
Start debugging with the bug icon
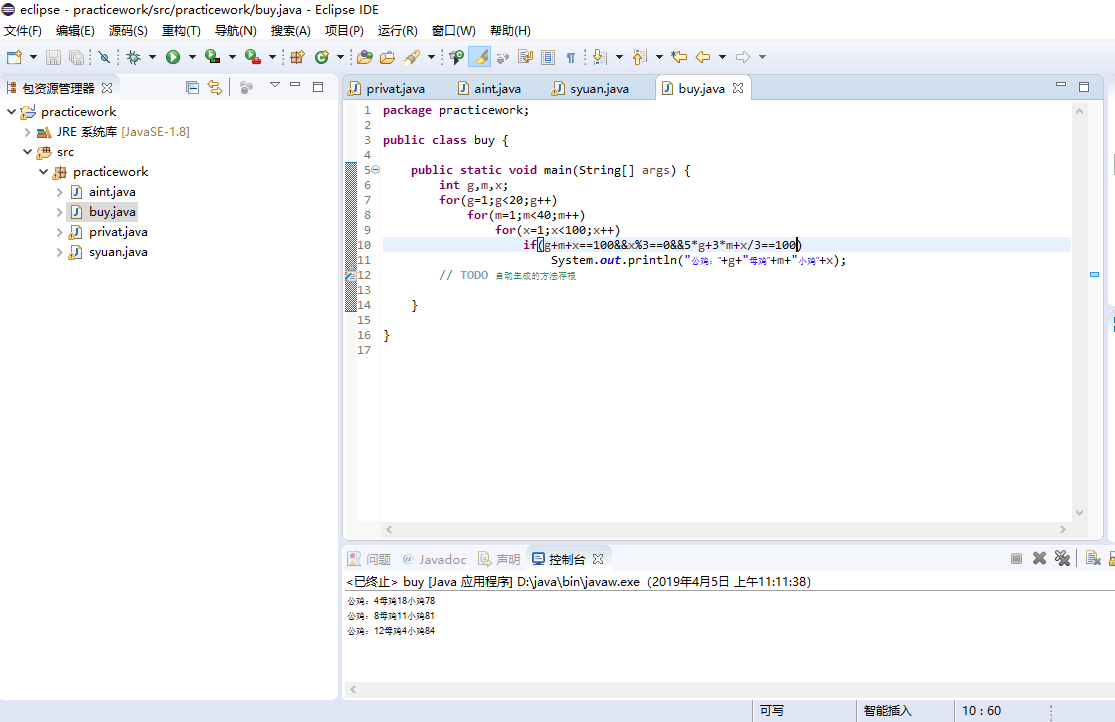click(133, 58)
